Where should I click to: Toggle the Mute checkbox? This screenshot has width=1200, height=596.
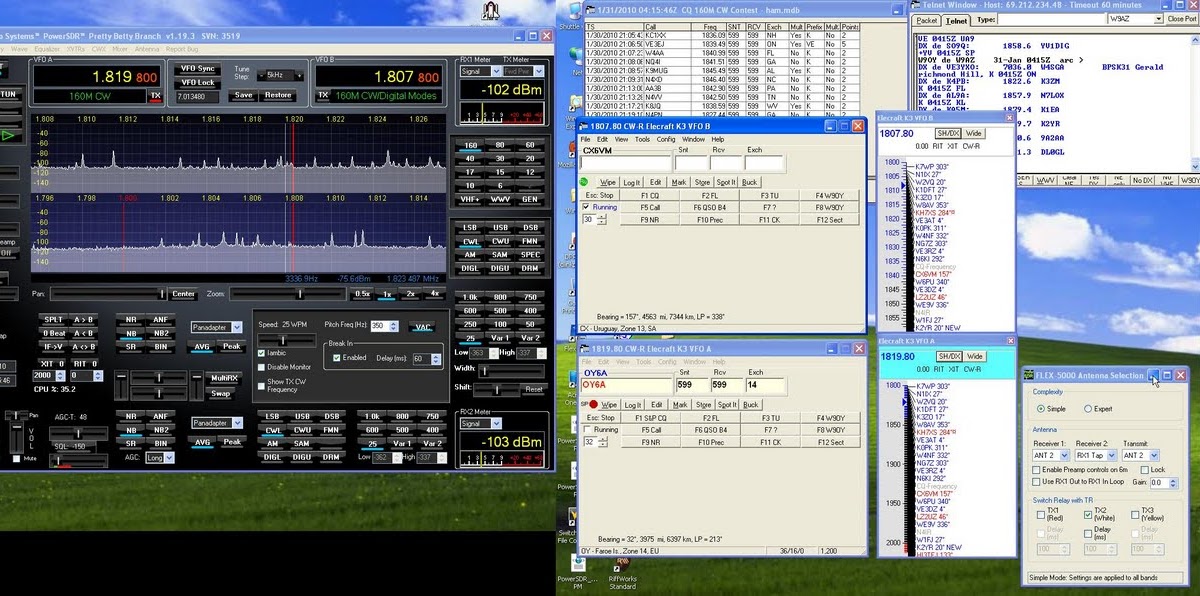18,458
